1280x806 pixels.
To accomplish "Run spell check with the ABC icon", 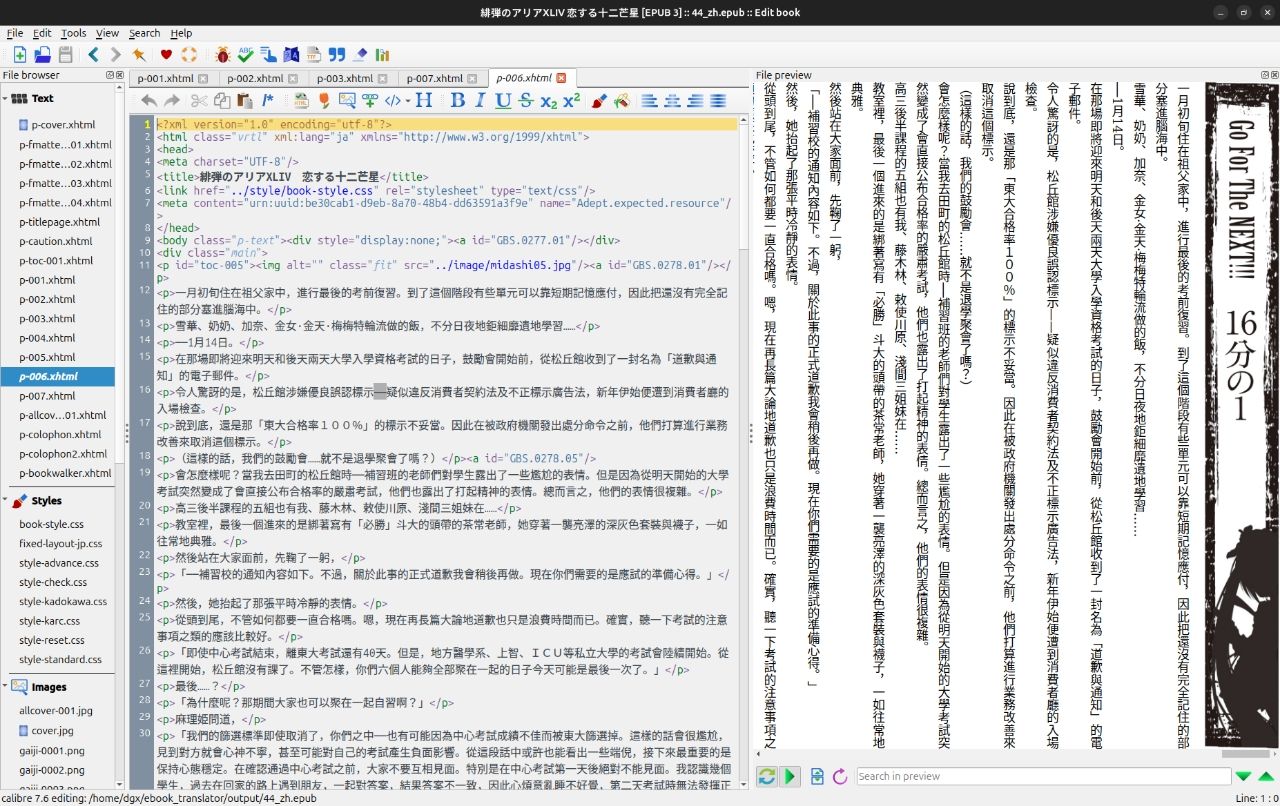I will click(246, 54).
